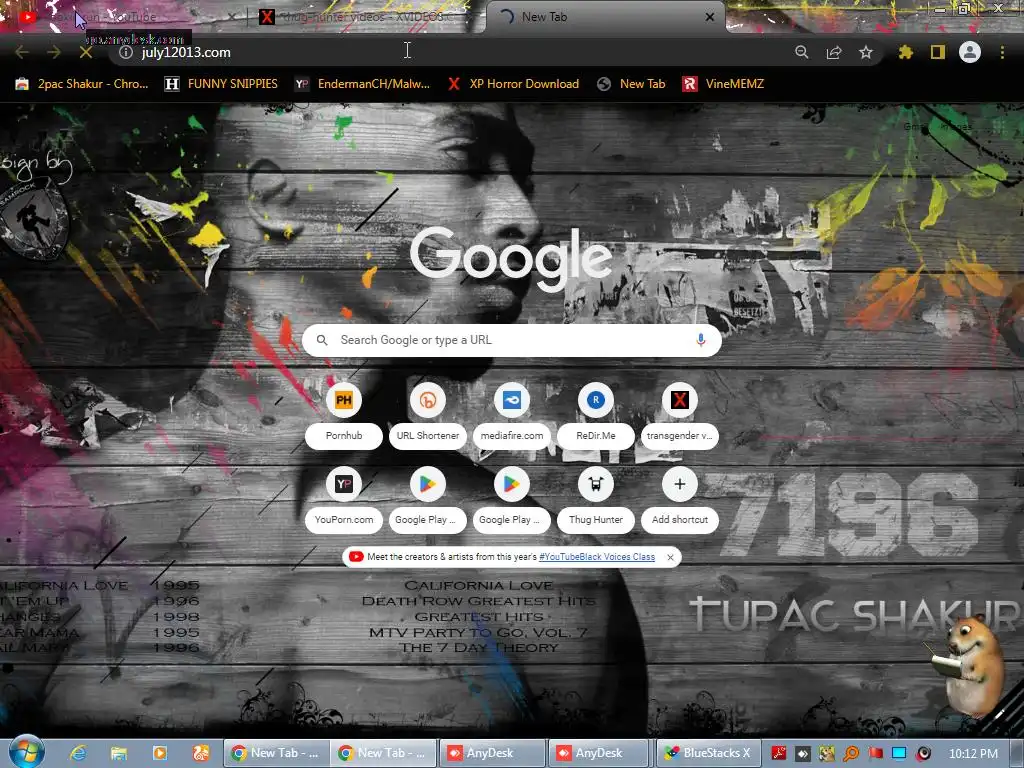Toggle the Chrome side panel
Viewport: 1024px width, 768px height.
(x=938, y=52)
